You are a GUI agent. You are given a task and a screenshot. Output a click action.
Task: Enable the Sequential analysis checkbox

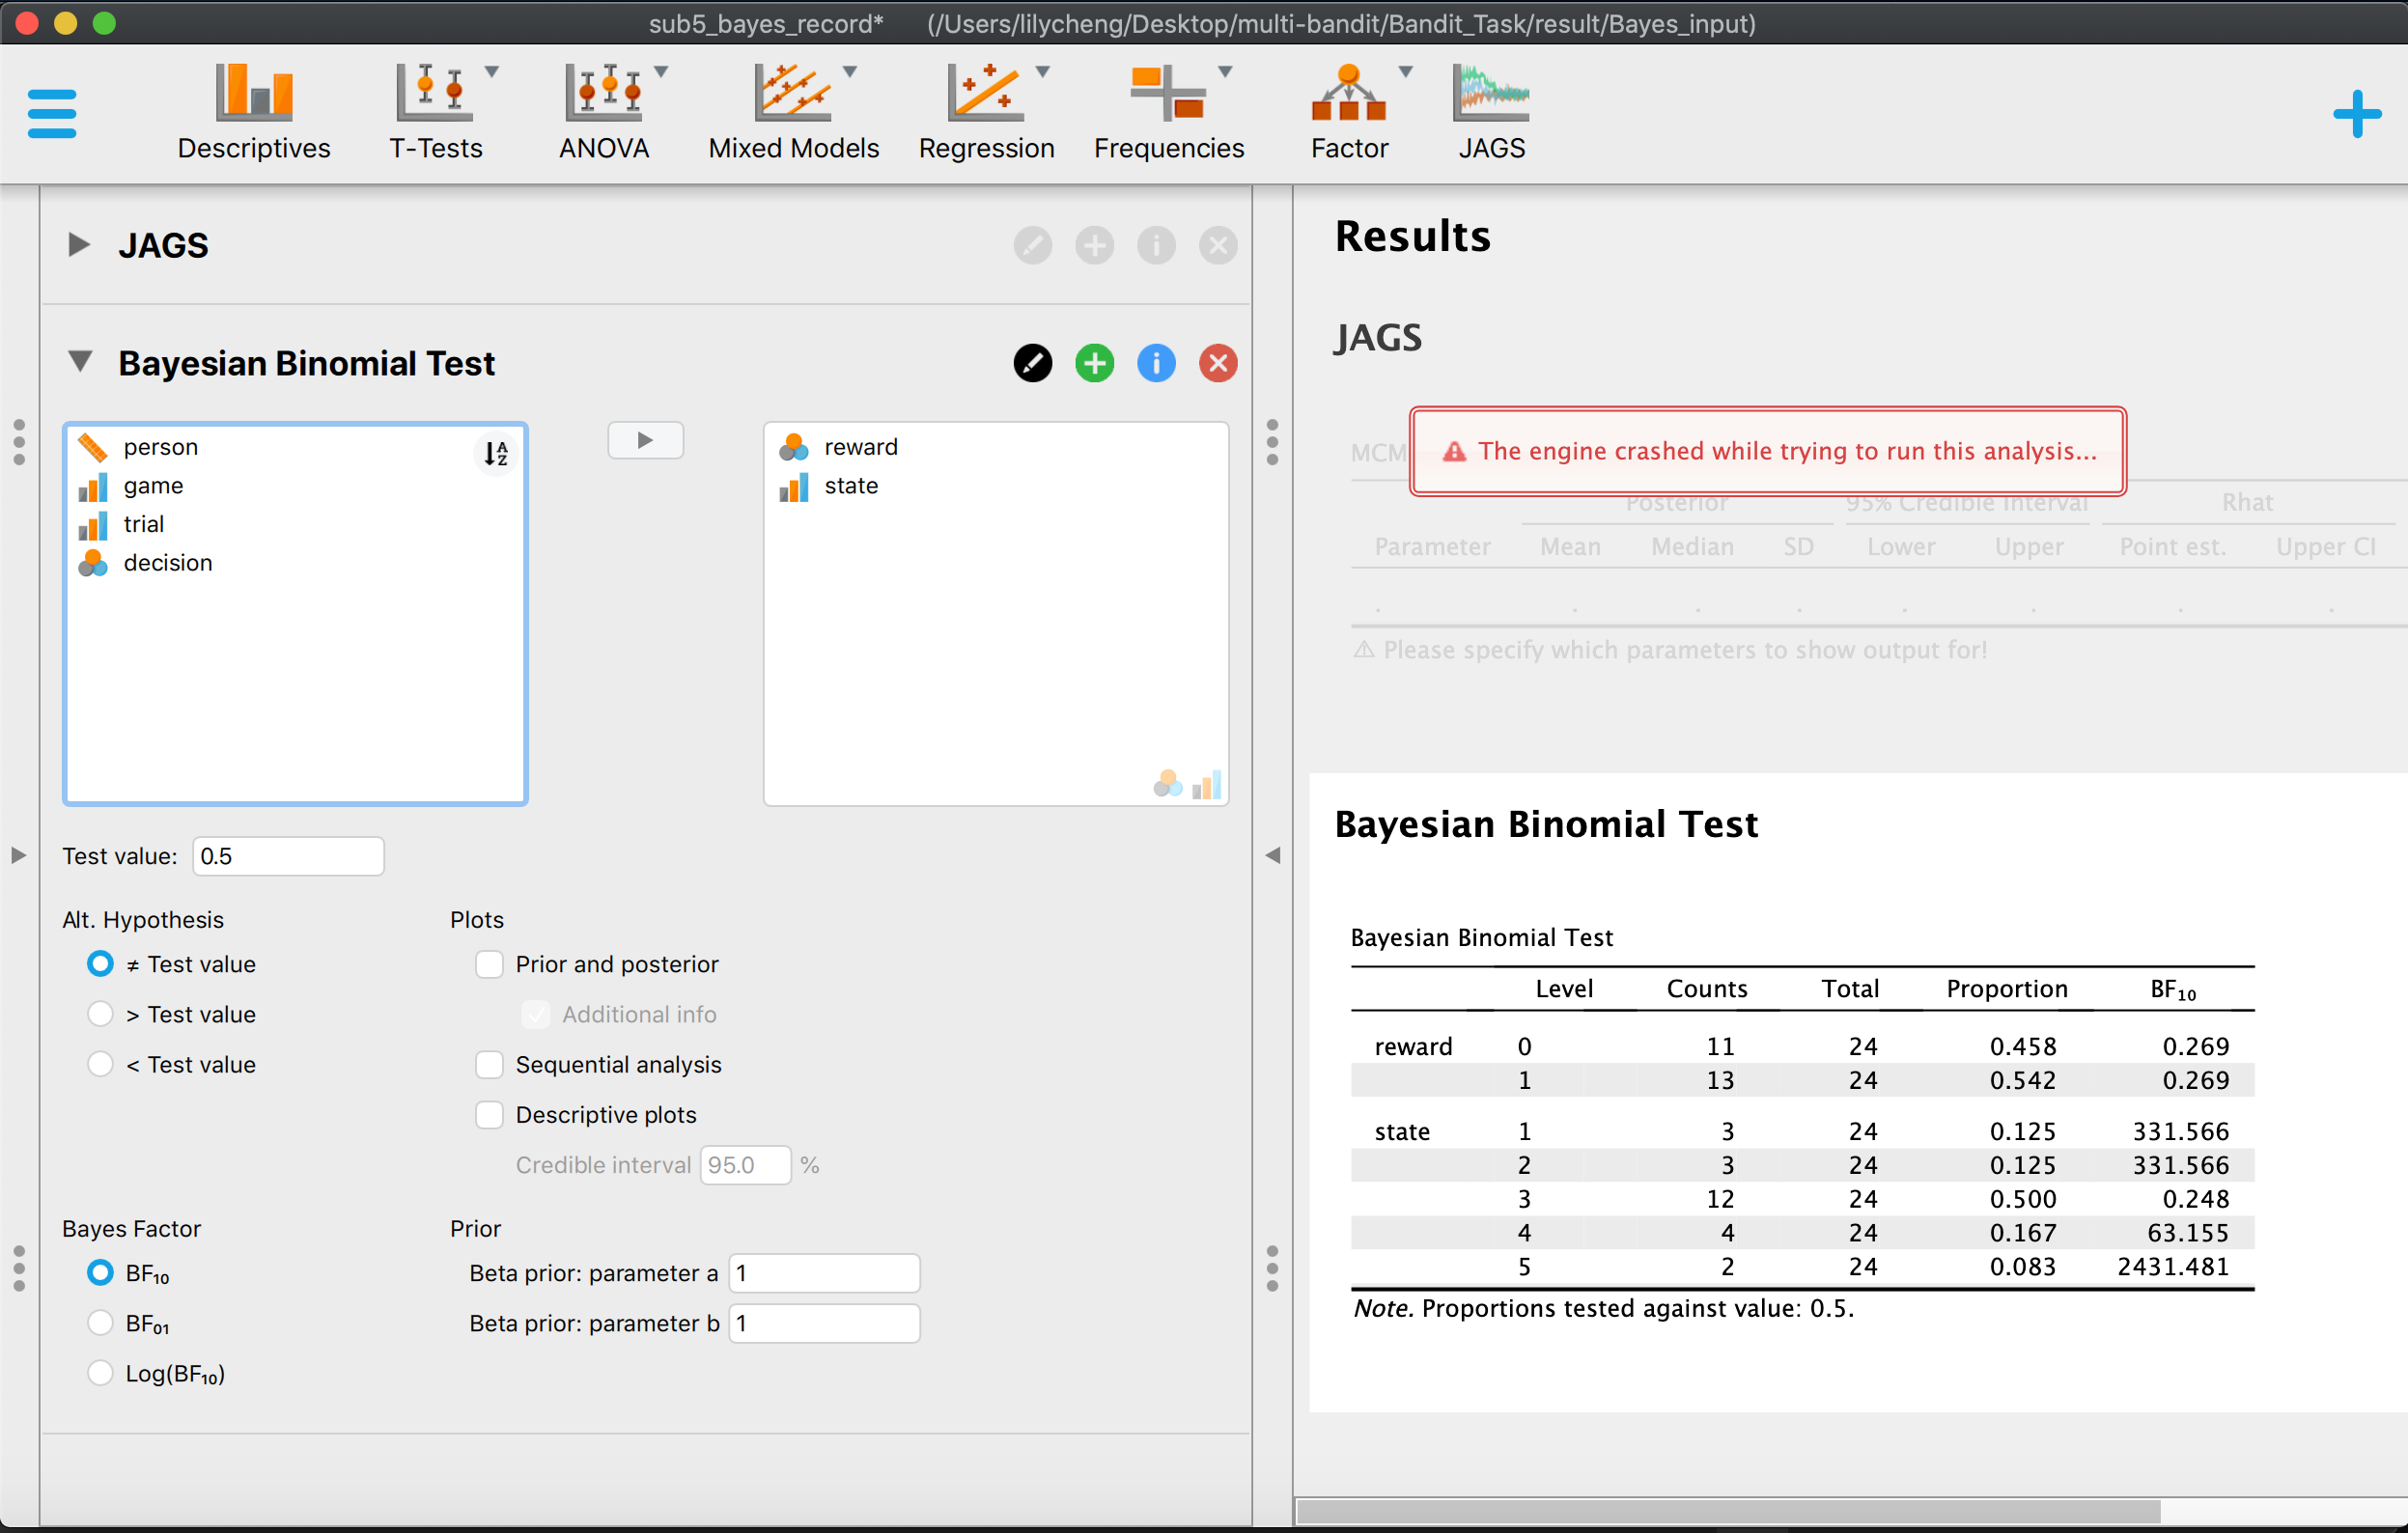(x=489, y=1064)
